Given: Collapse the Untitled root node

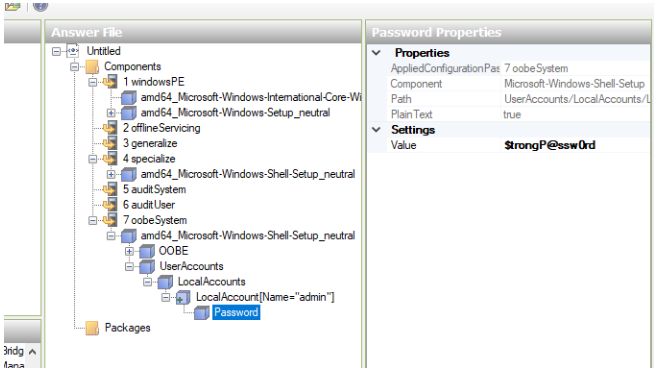Looking at the screenshot, I should pos(56,52).
